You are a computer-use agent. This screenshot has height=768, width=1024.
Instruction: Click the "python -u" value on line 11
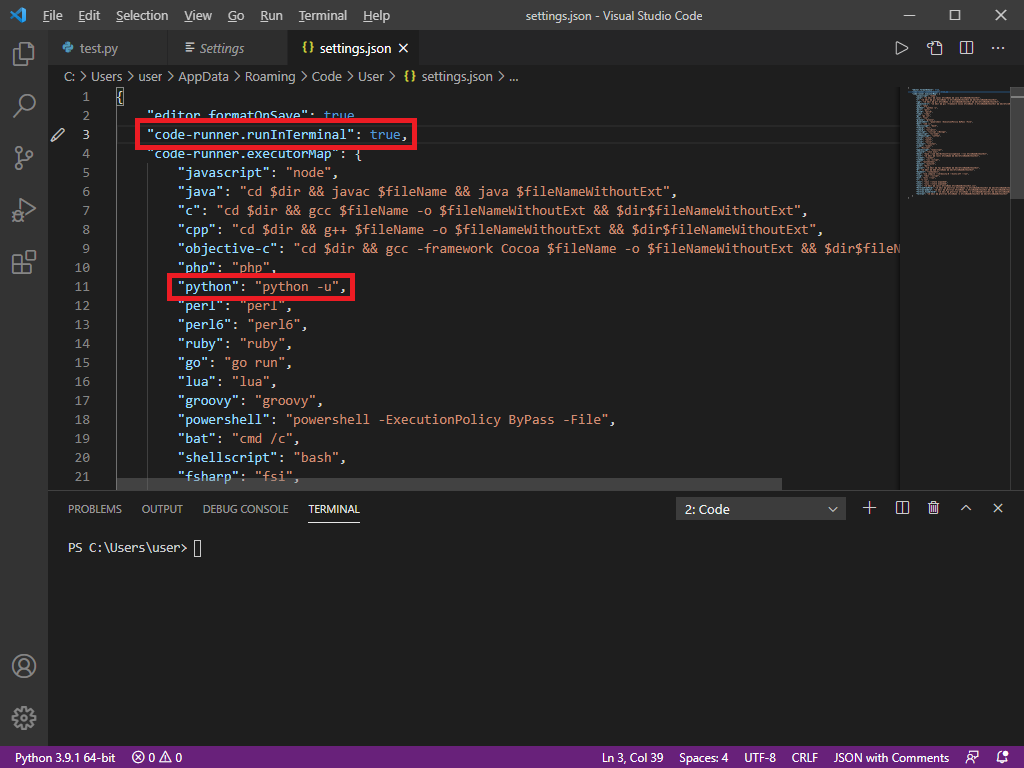click(296, 287)
